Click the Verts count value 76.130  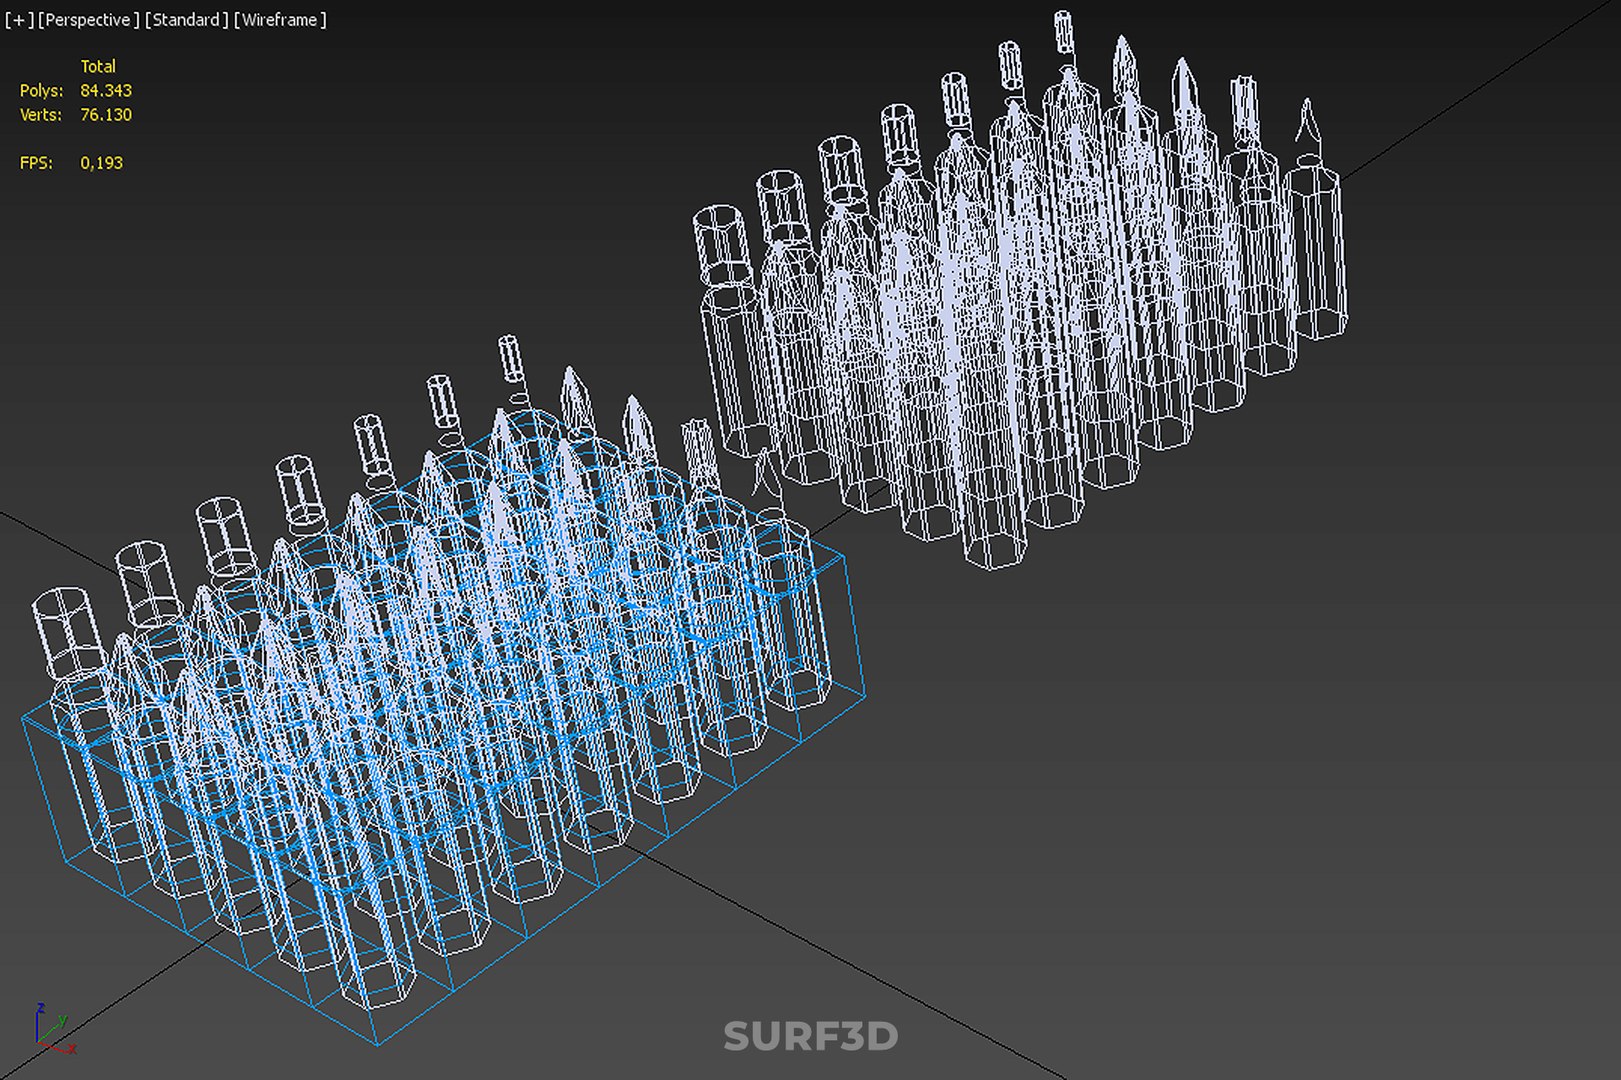pos(106,115)
